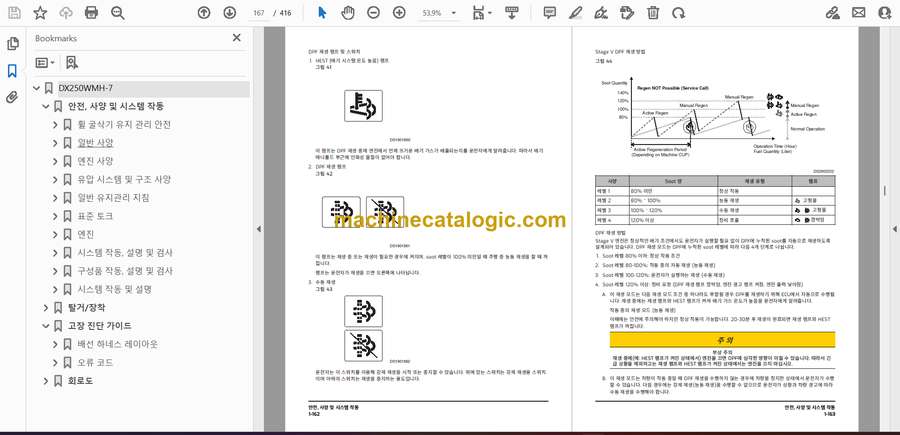Click the page number field showing 167
Screen dimensions: 900x435
(258, 13)
